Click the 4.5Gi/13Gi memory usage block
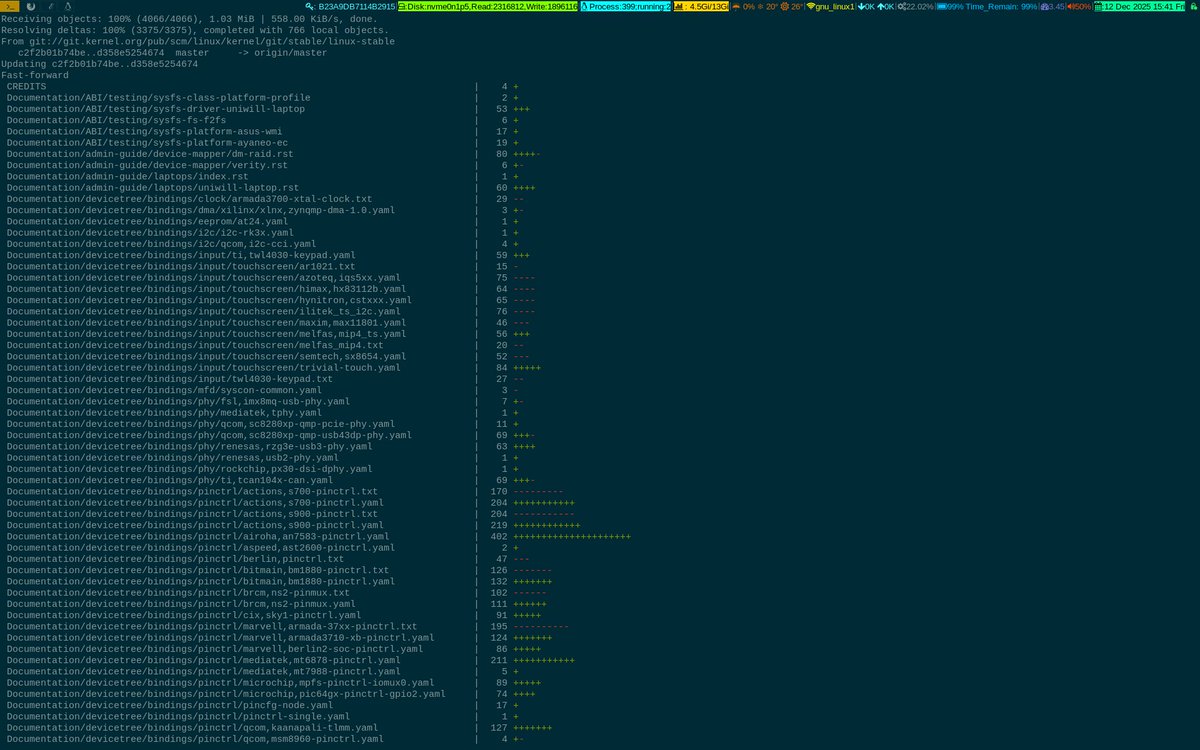The image size is (1200, 750). click(701, 6)
